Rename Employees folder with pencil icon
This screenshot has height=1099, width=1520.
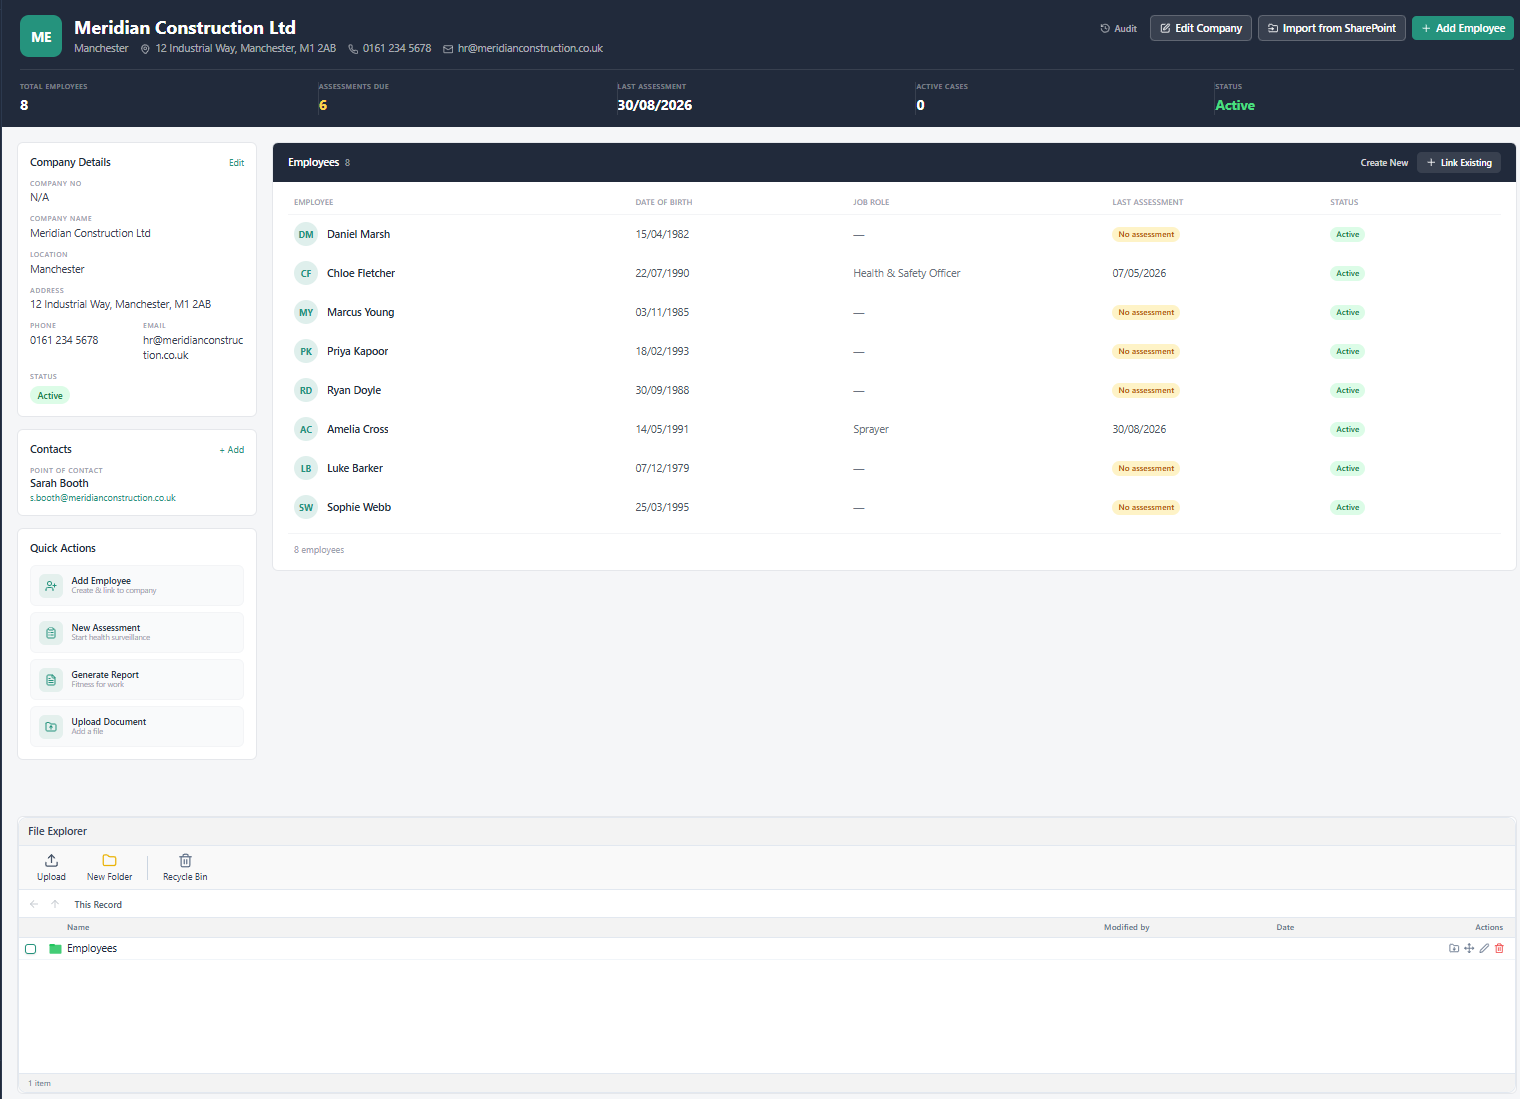pos(1484,949)
